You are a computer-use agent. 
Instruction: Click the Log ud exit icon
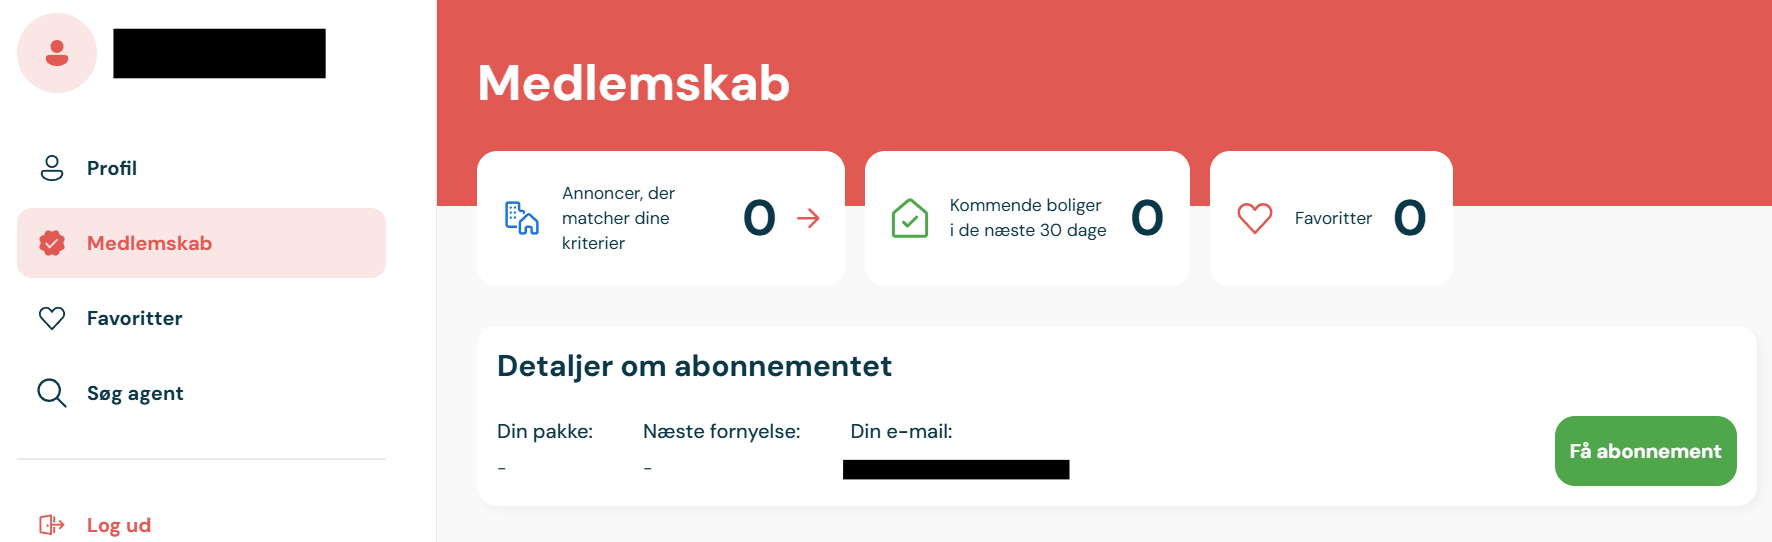52,525
